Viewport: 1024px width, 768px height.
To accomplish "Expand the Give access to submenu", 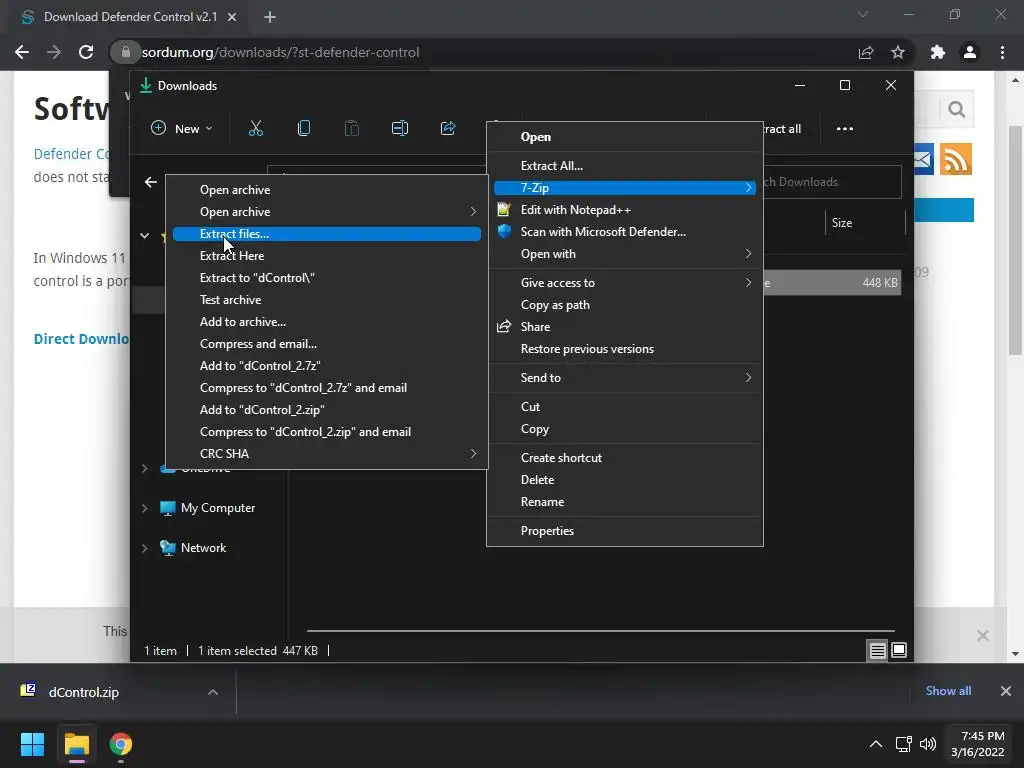I will [625, 283].
